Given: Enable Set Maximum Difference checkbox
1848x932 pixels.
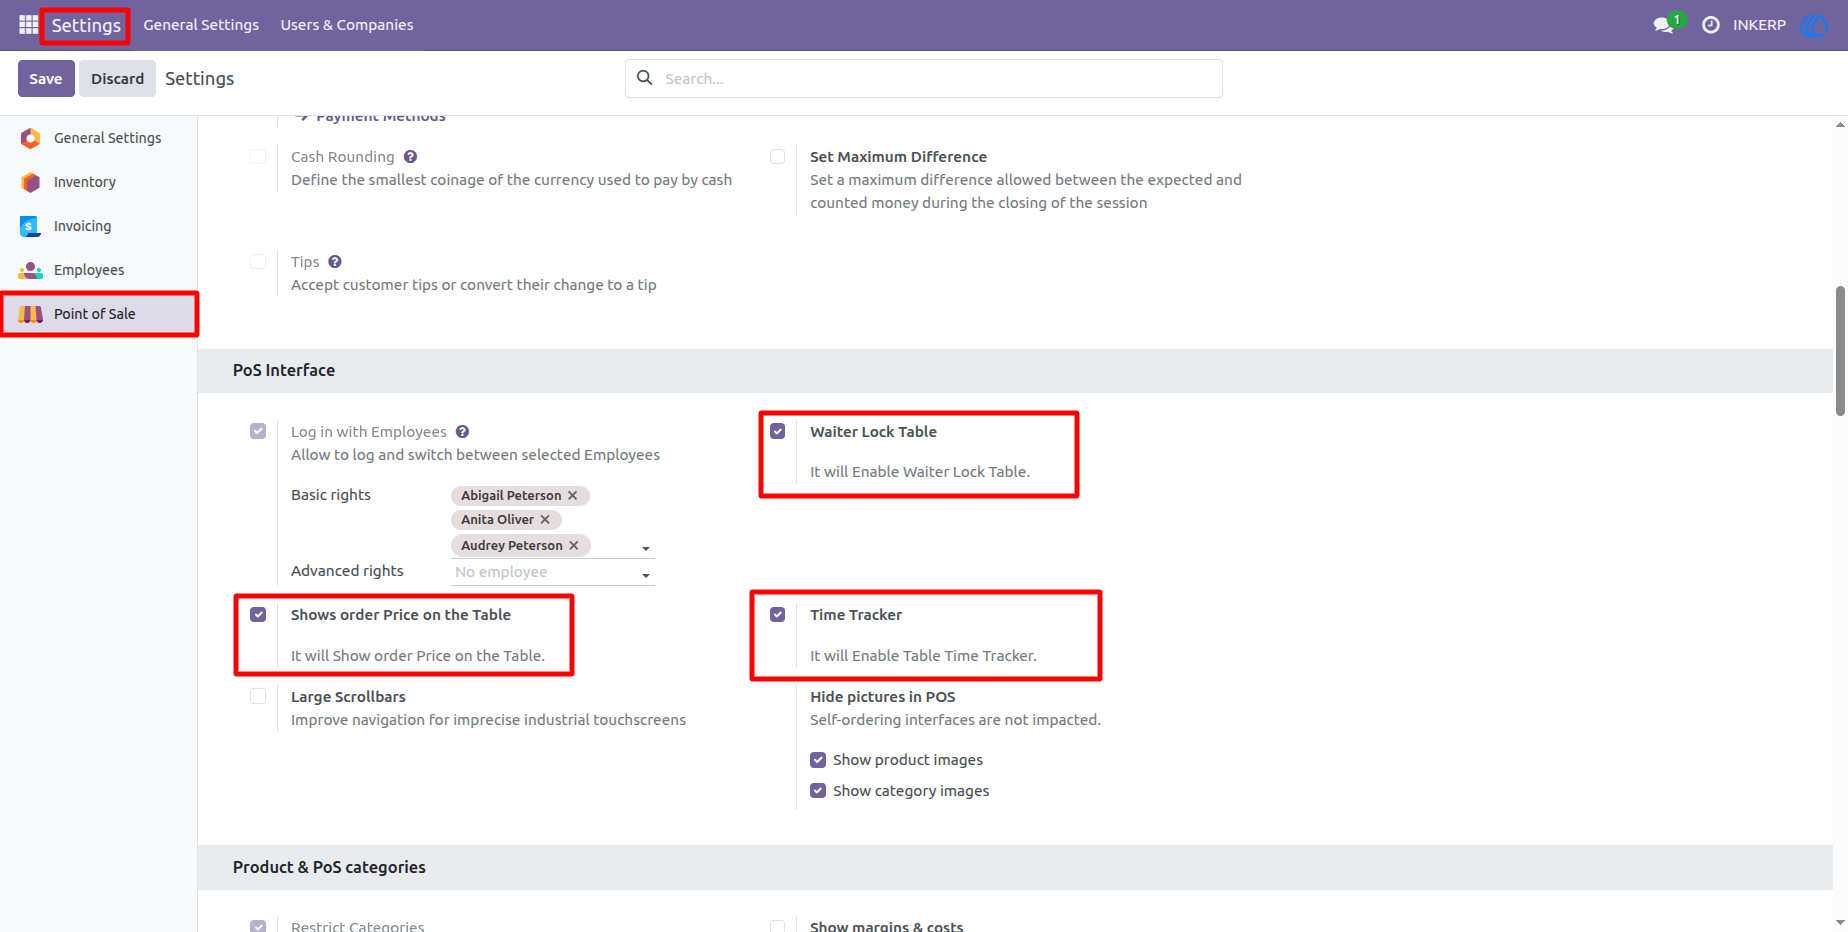Looking at the screenshot, I should point(777,157).
